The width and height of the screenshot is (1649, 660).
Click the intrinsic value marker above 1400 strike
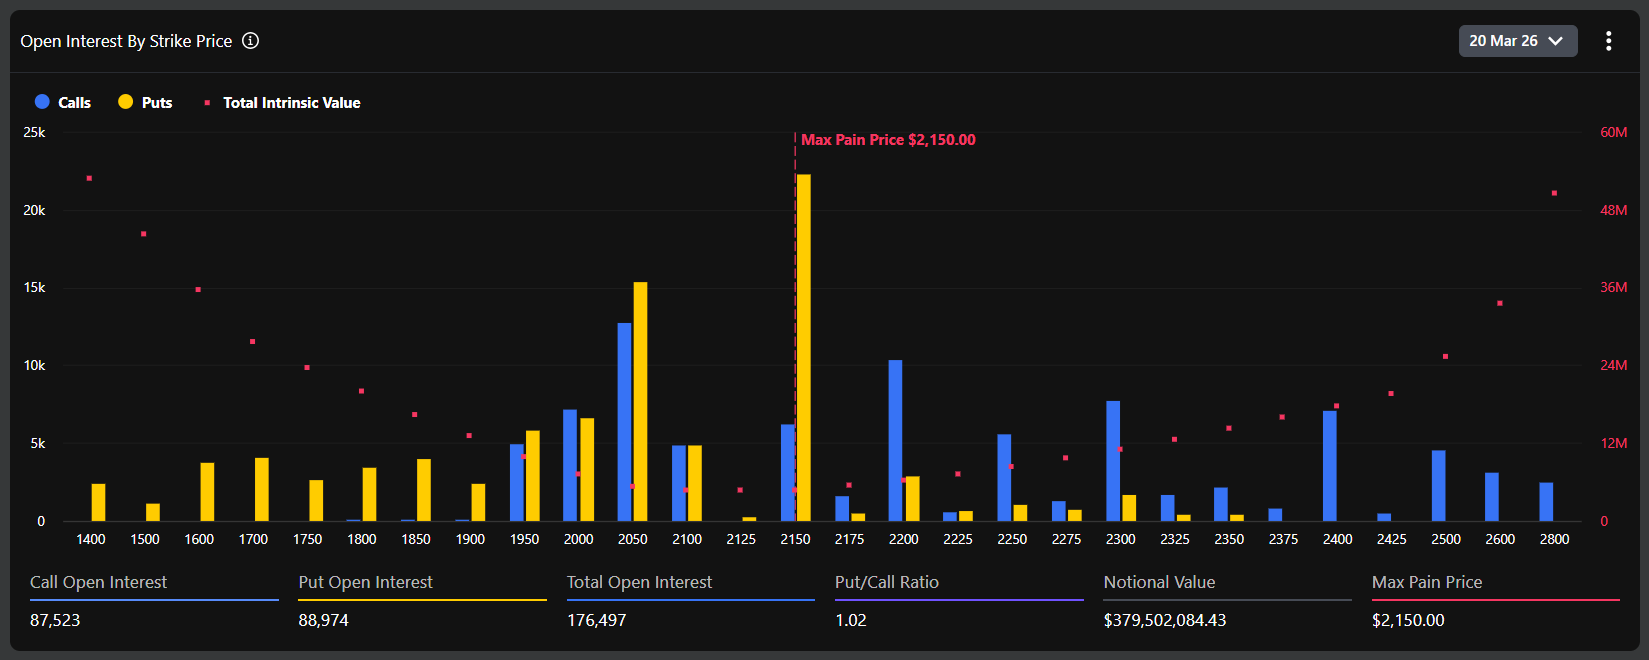pyautogui.click(x=89, y=178)
